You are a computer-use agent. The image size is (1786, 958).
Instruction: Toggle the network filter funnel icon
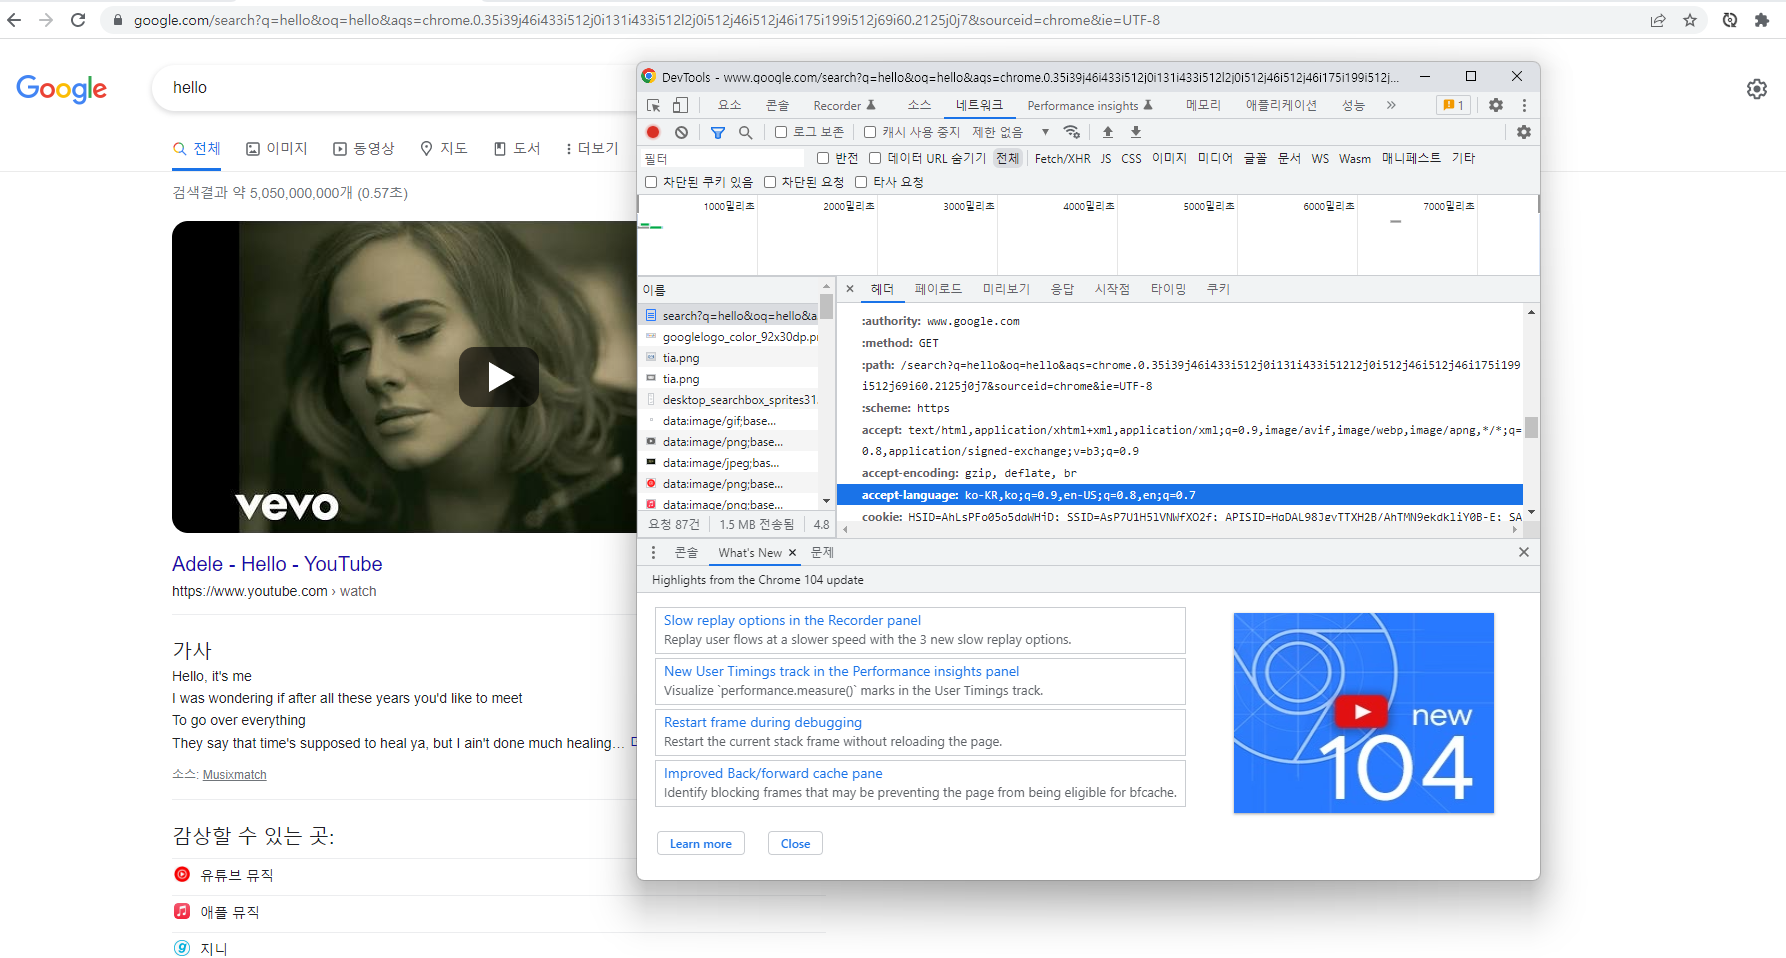718,132
